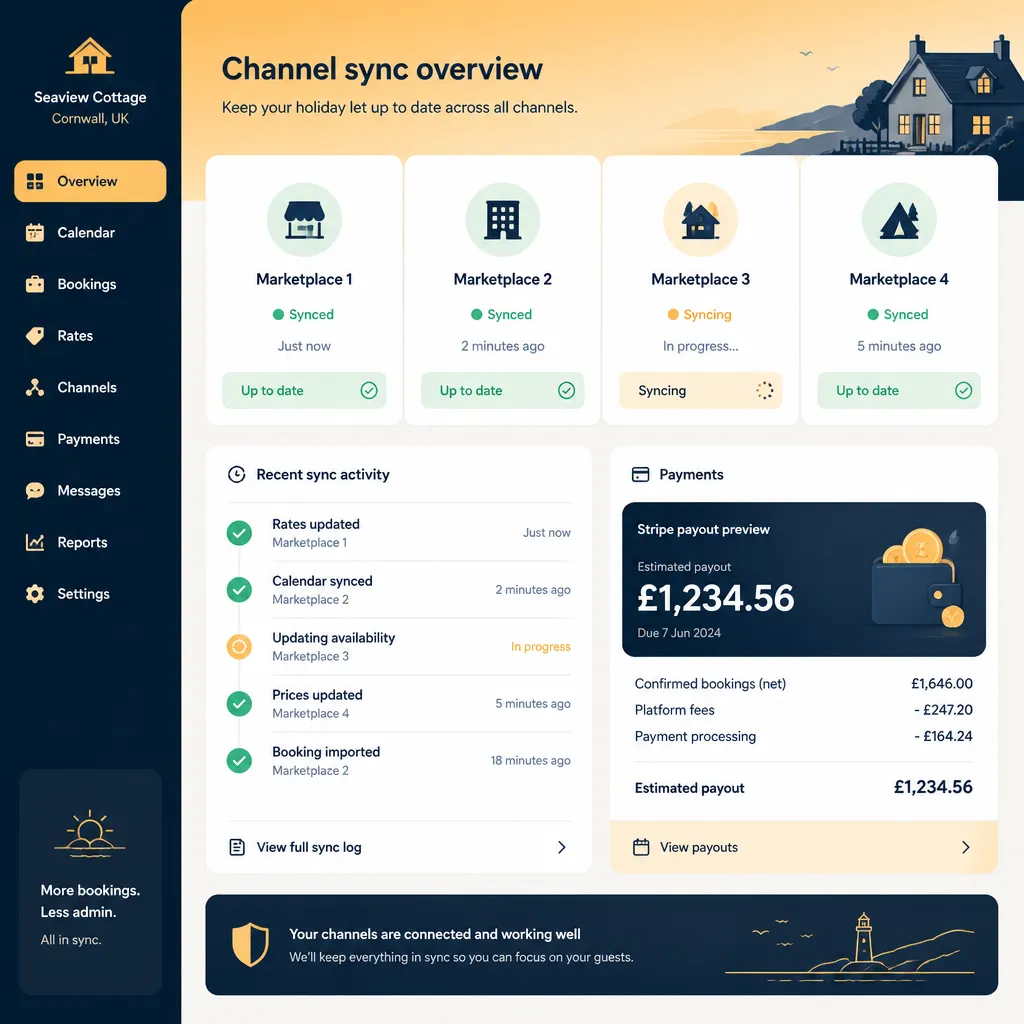
Task: Click the calendar icon beside View payouts
Action: (641, 847)
